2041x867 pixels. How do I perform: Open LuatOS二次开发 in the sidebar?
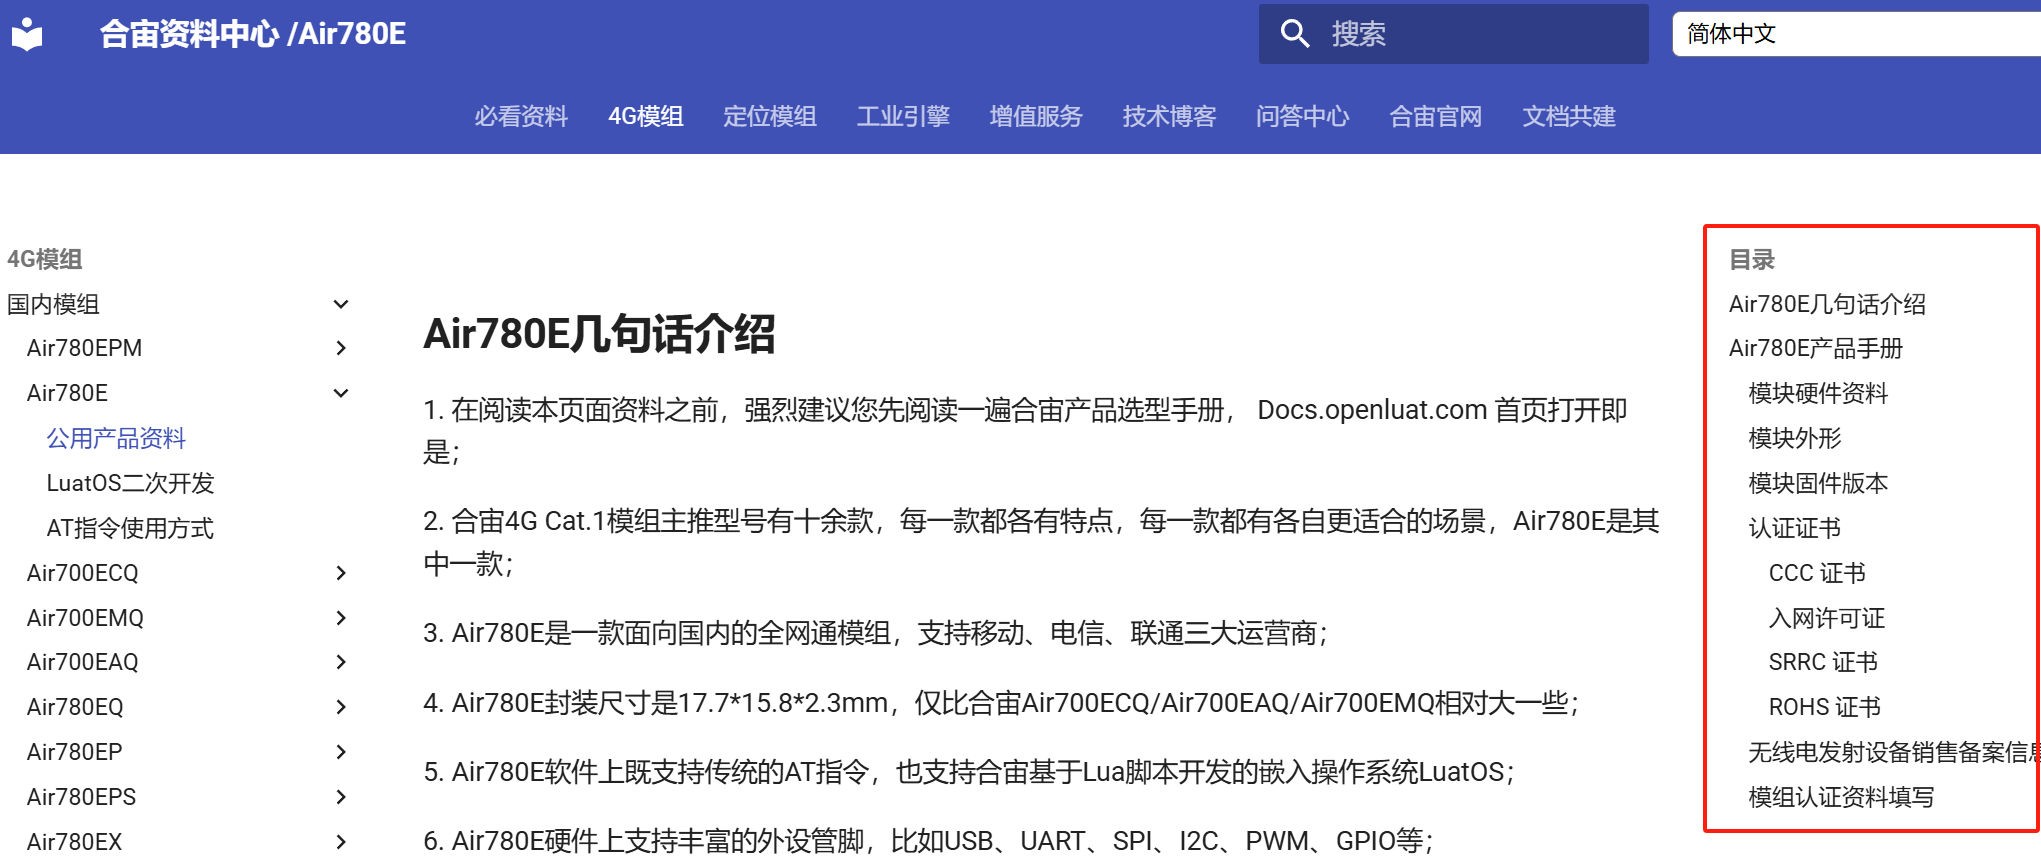tap(130, 483)
